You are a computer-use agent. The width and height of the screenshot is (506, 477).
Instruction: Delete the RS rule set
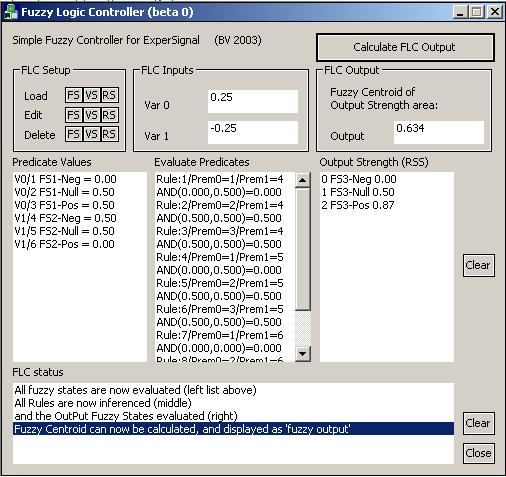109,134
